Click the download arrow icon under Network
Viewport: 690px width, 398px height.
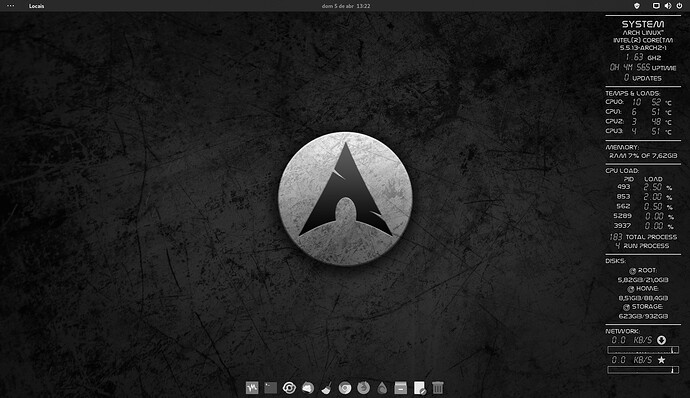[x=661, y=340]
